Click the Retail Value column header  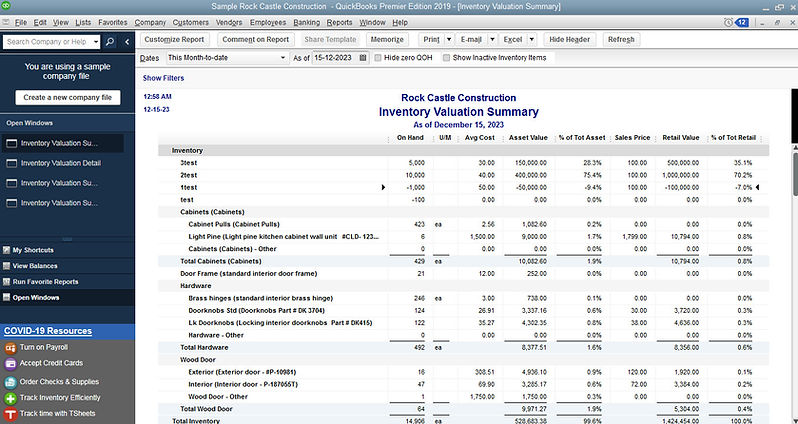pos(681,138)
